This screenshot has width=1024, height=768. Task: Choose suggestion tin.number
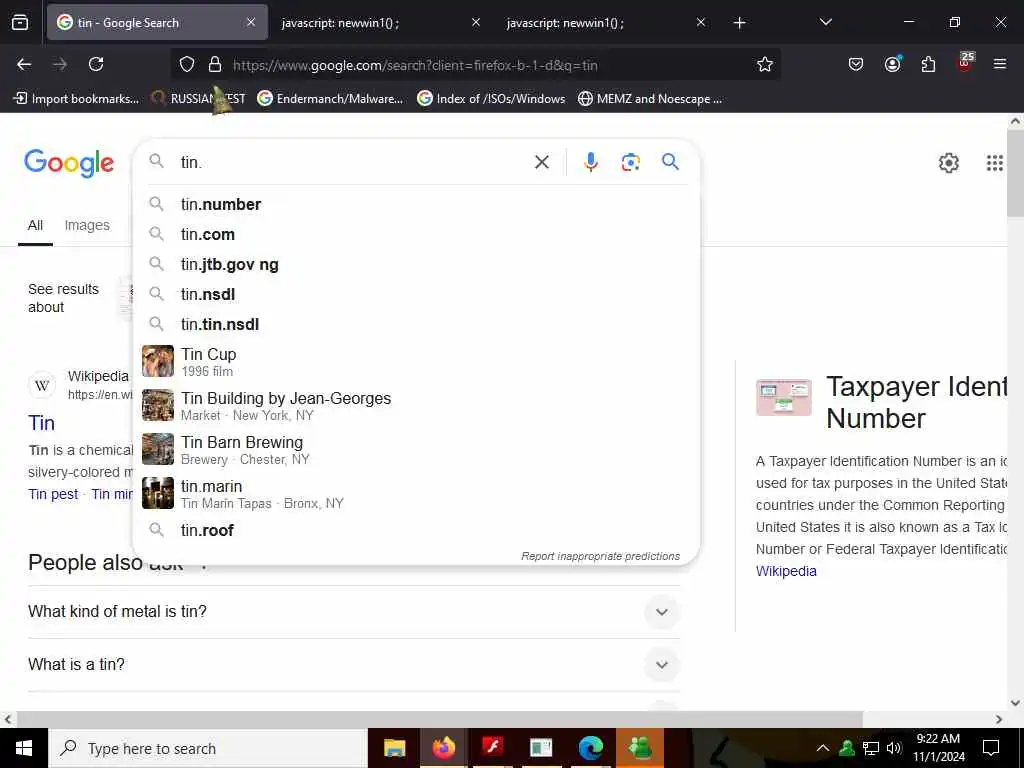pos(416,204)
